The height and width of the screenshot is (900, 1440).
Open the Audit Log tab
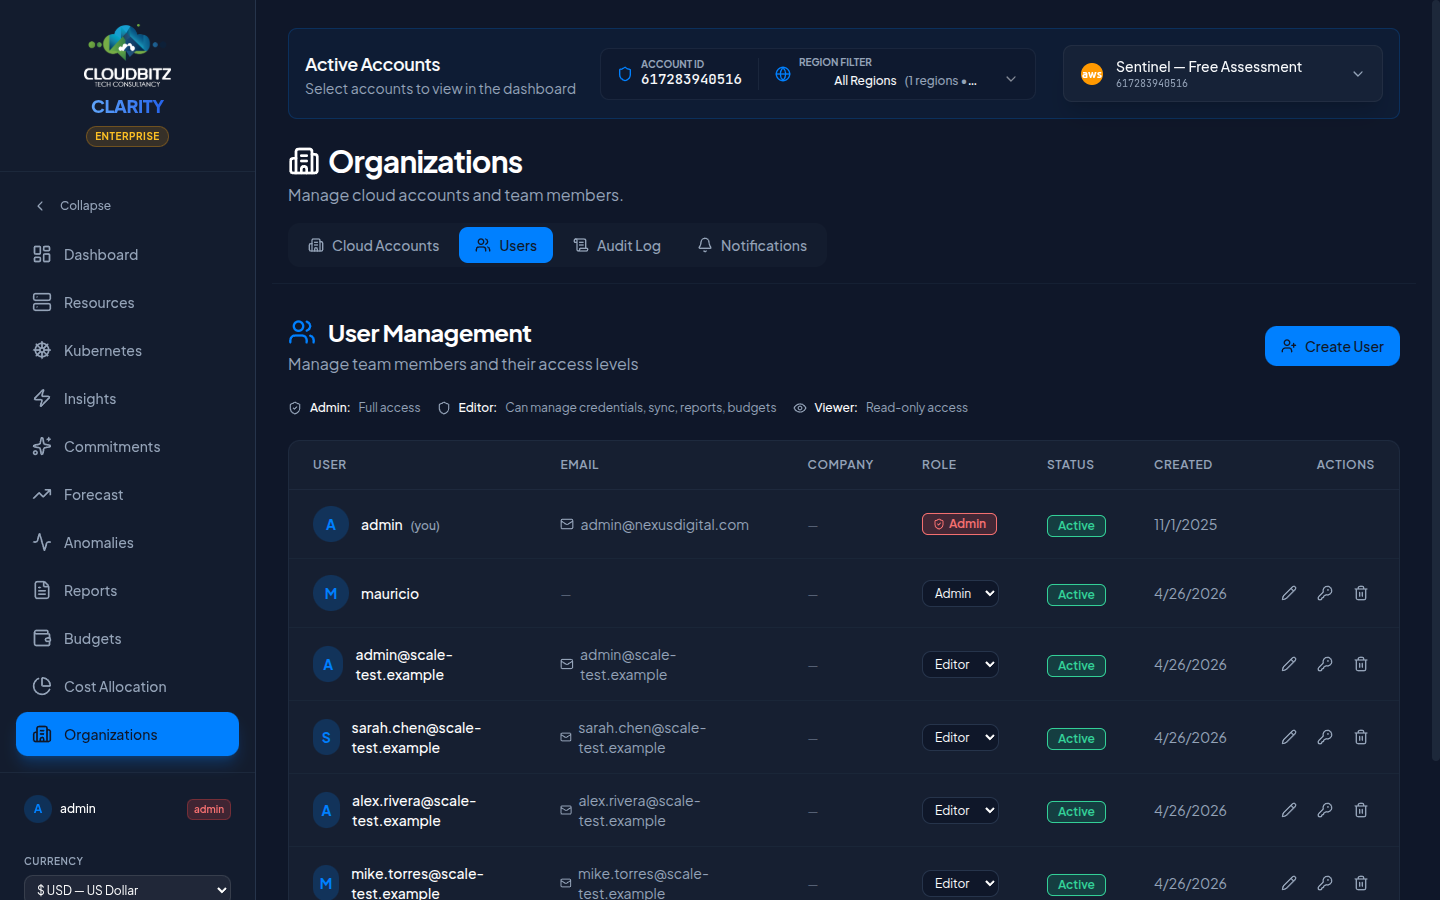(x=617, y=245)
